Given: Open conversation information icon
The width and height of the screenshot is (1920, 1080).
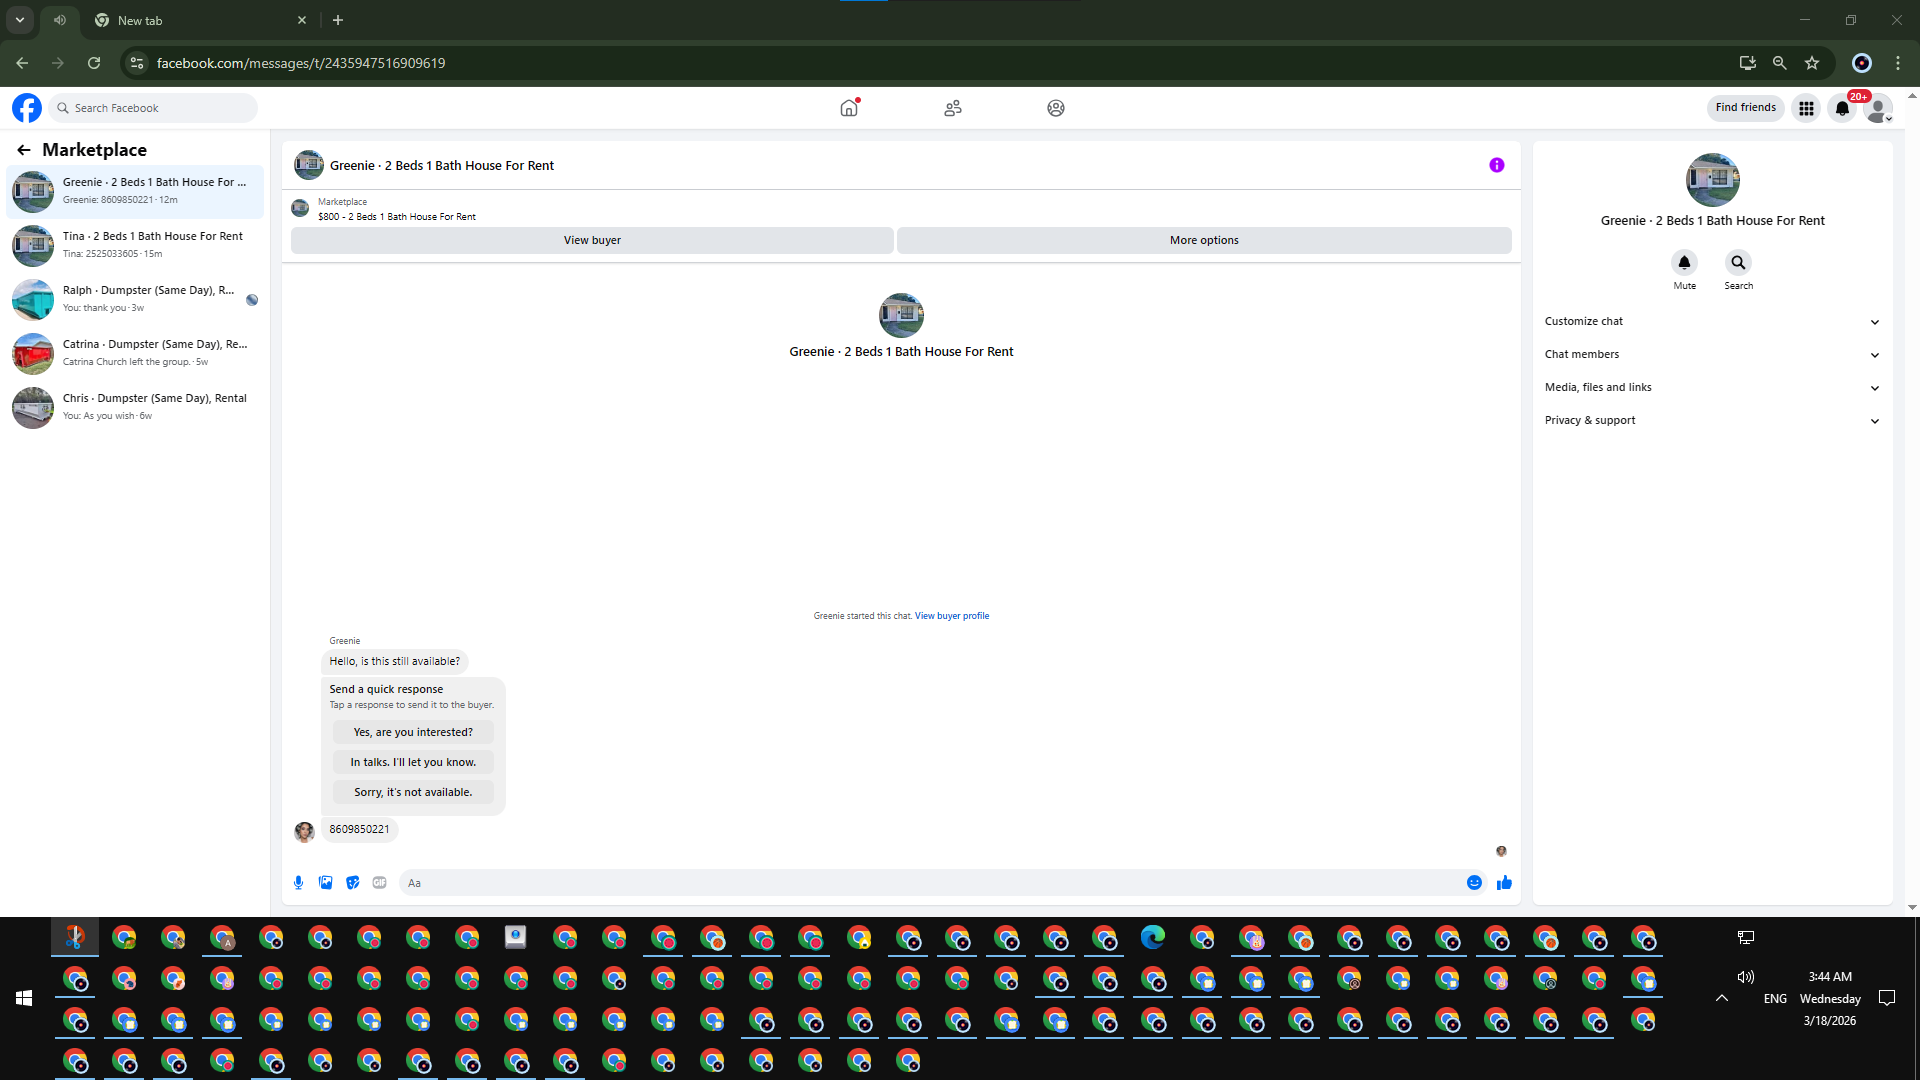Looking at the screenshot, I should (x=1497, y=165).
